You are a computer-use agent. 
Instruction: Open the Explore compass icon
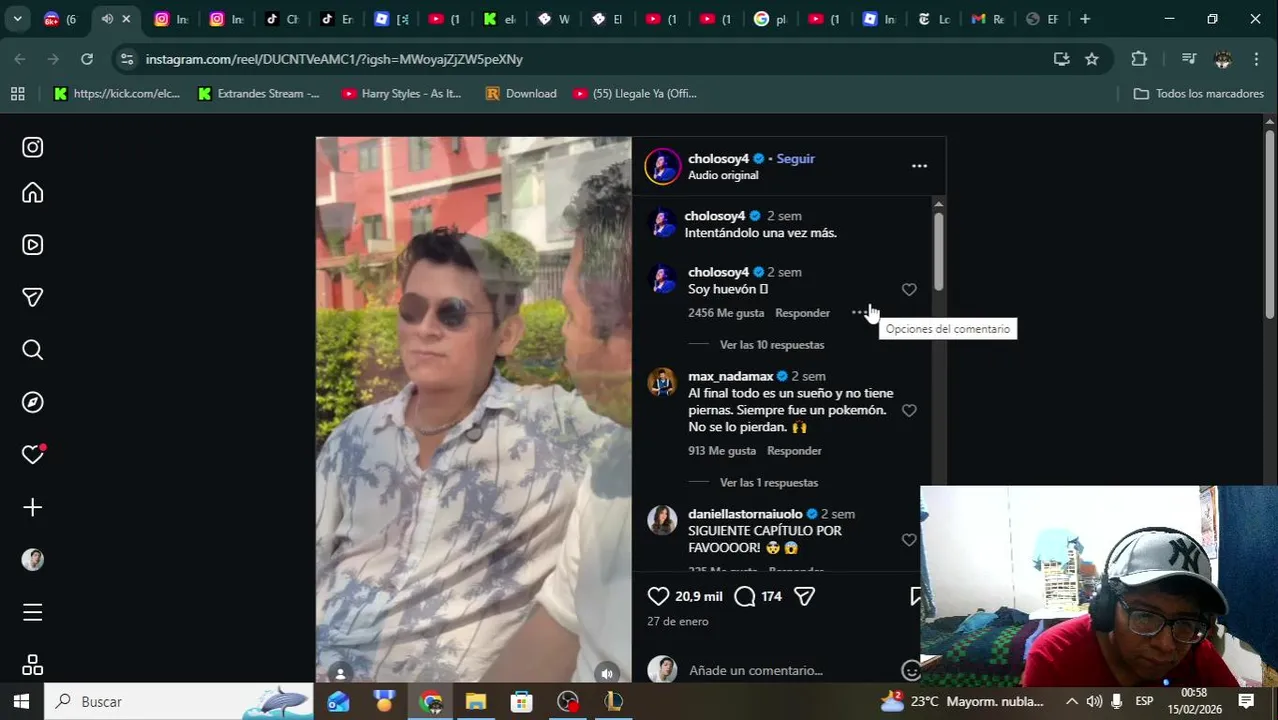(x=33, y=402)
